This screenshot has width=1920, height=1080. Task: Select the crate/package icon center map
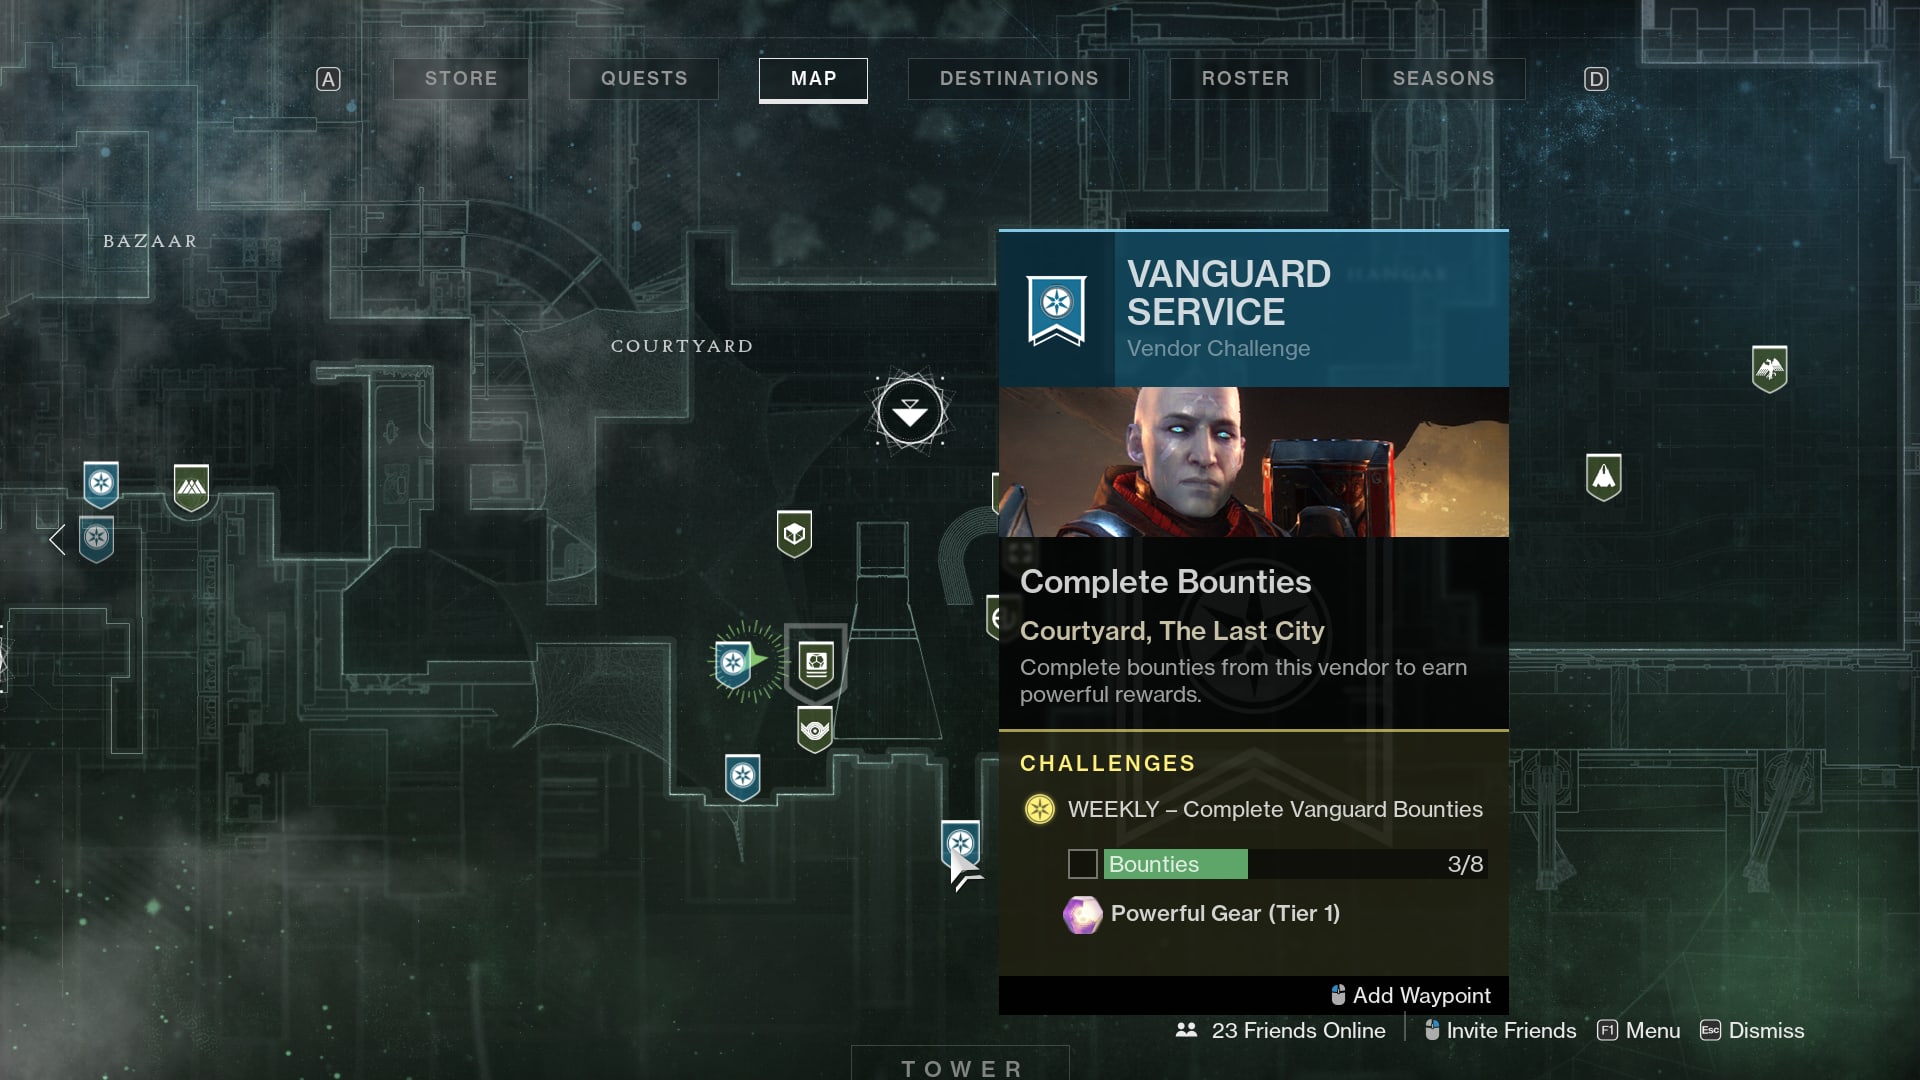791,533
